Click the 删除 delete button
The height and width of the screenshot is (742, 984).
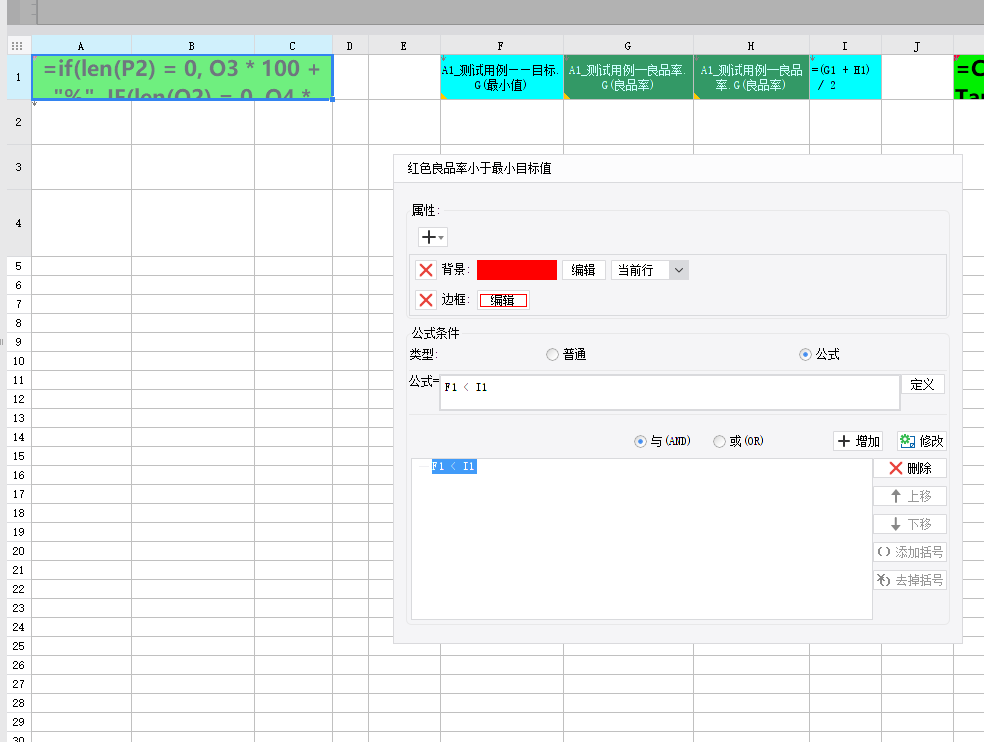pos(910,468)
